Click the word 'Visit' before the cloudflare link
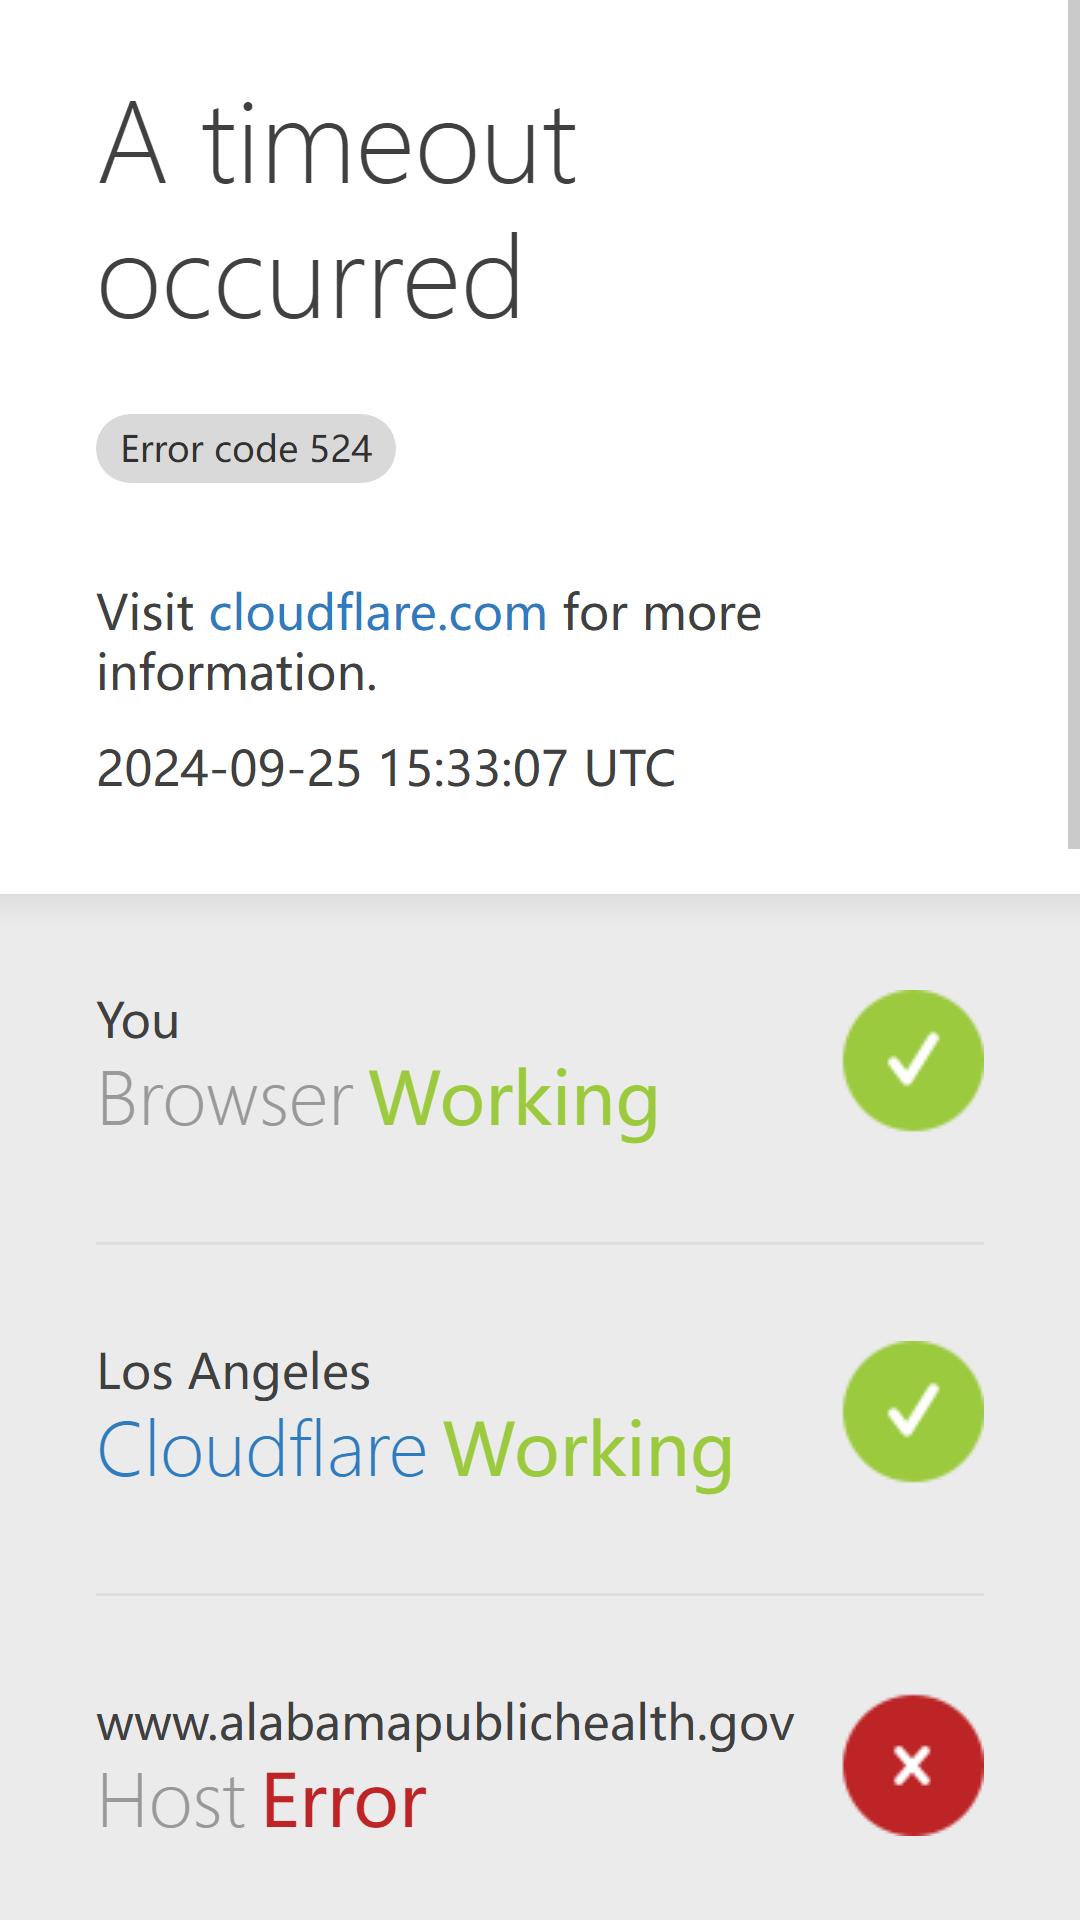 click(x=145, y=612)
